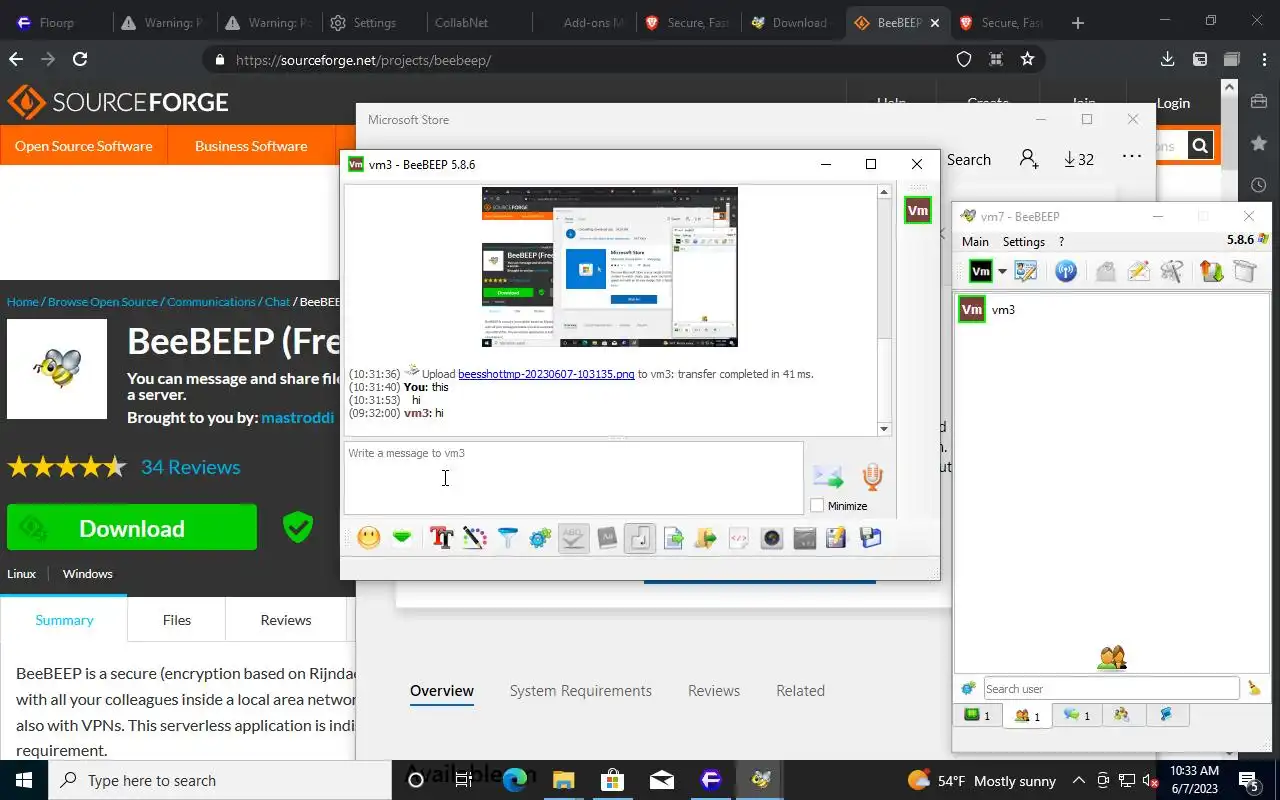Switch to the green screen tab in vm7

(977, 715)
